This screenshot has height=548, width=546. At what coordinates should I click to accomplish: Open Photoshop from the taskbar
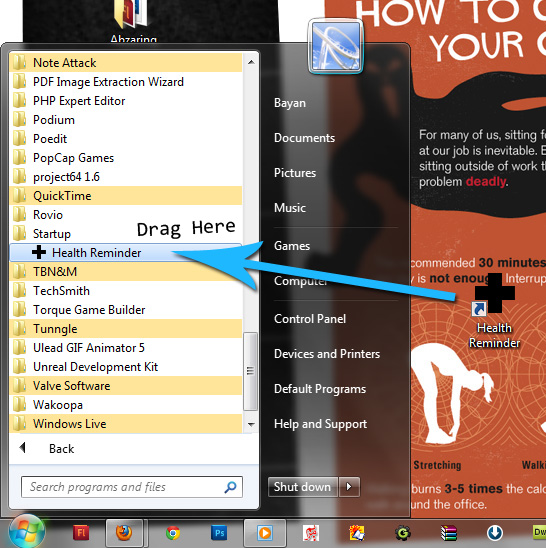tap(219, 533)
